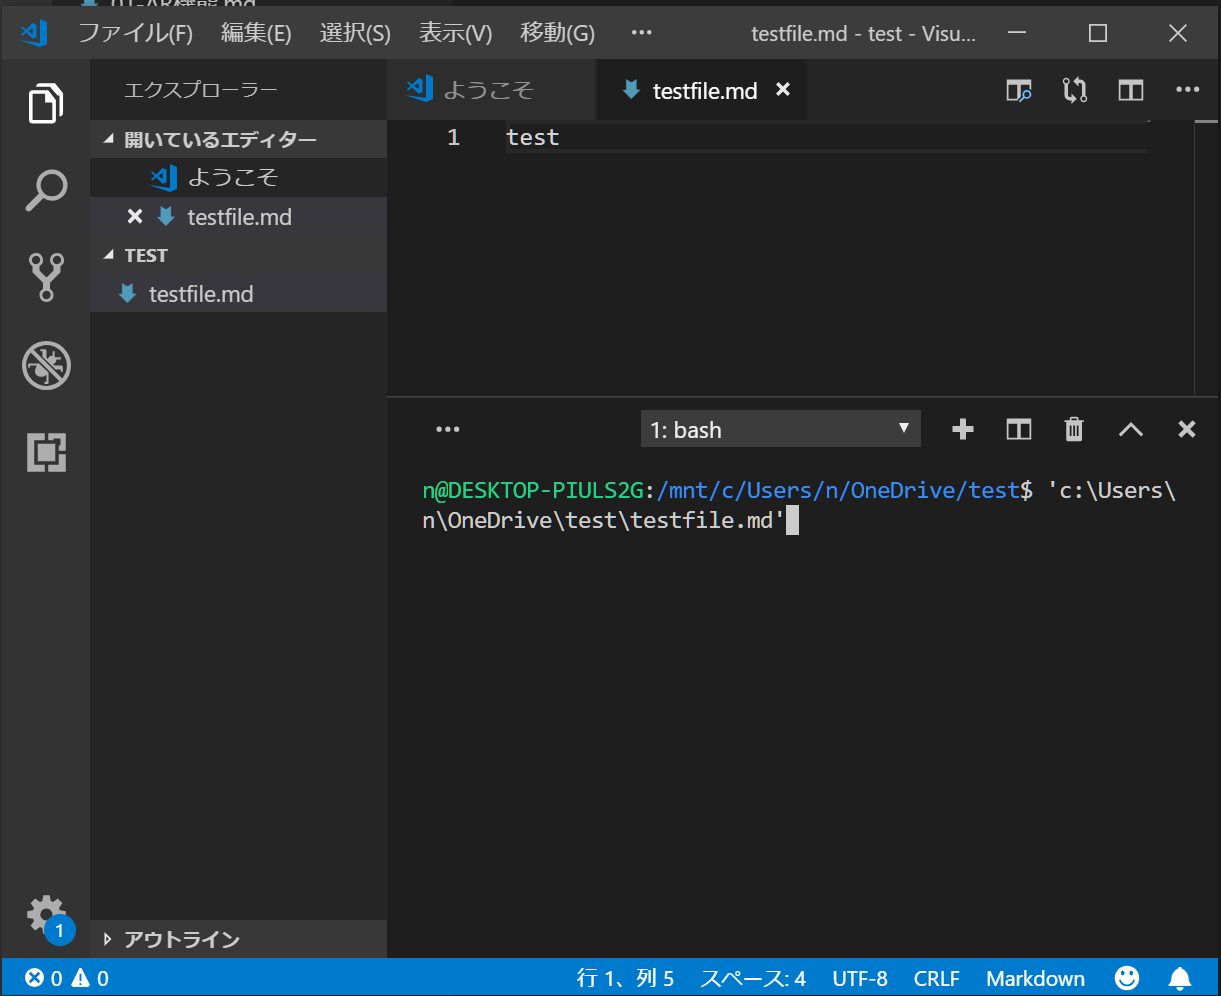Viewport: 1221px width, 996px height.
Task: Open the 選択(S) menu
Action: [355, 33]
